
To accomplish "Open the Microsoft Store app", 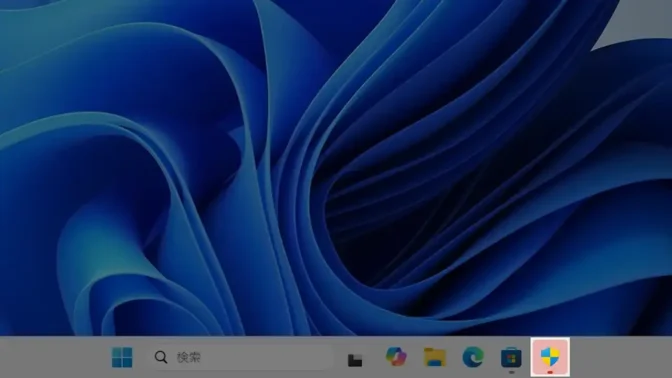I will click(511, 357).
